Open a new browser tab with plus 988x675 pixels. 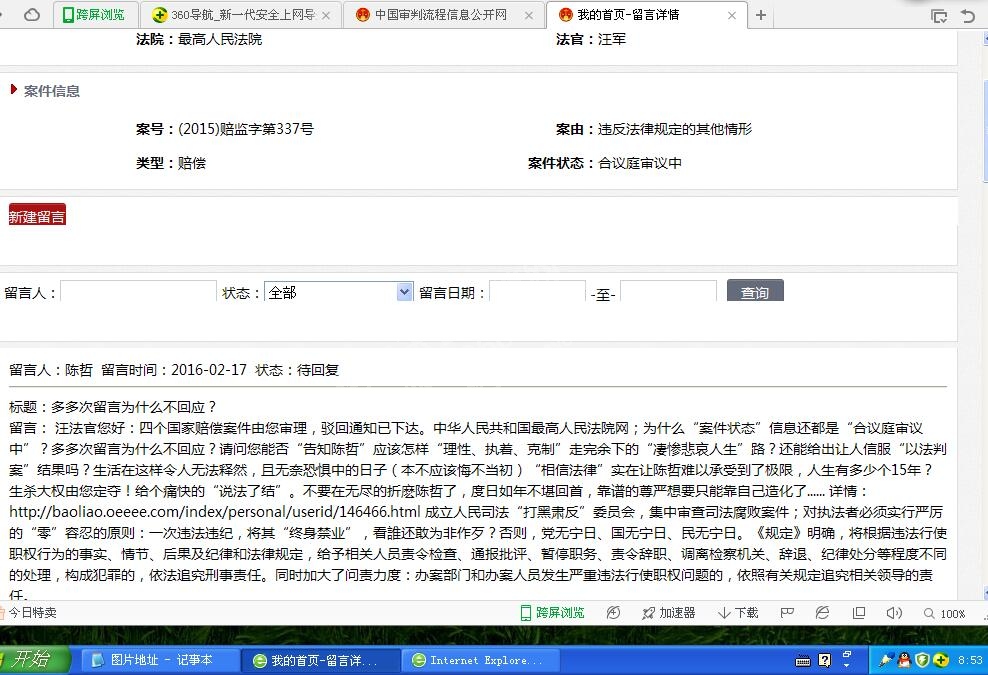pyautogui.click(x=761, y=14)
